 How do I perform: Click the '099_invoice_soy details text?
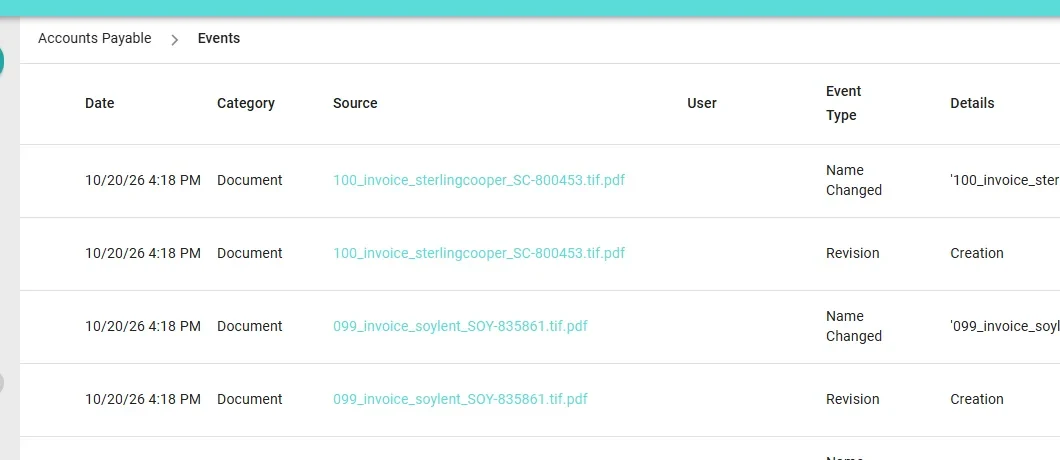click(1005, 326)
